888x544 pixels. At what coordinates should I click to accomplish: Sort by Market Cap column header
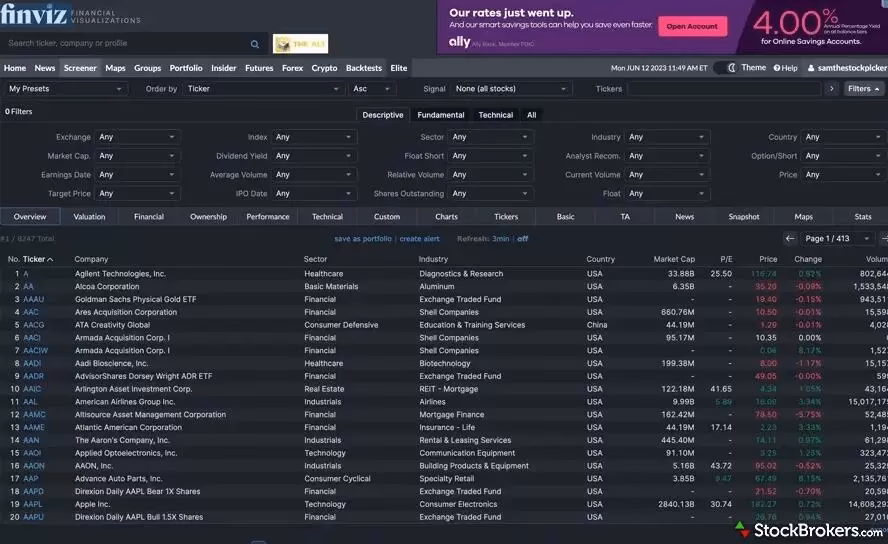click(x=674, y=259)
